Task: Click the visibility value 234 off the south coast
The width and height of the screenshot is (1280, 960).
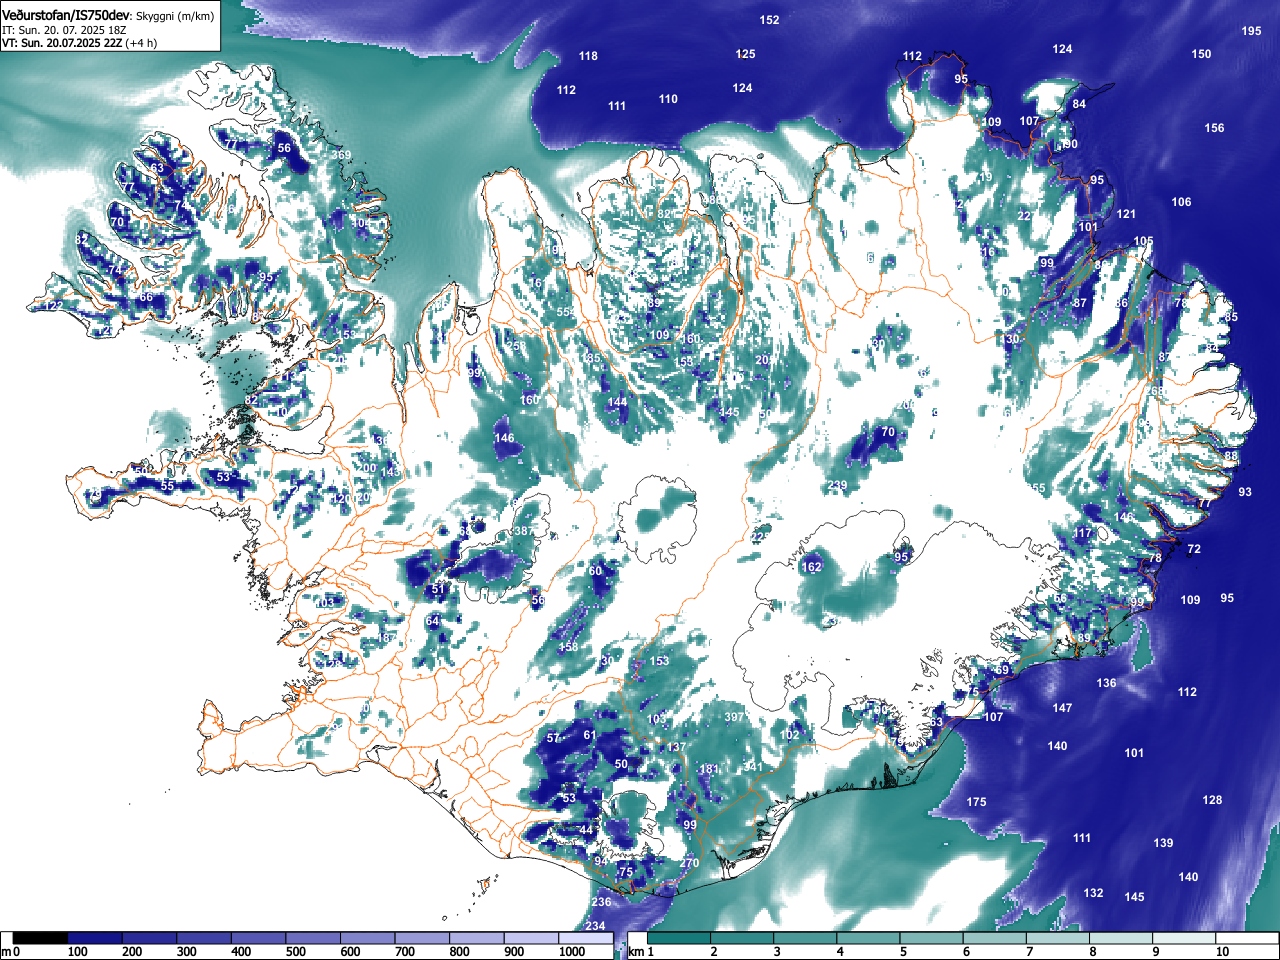Action: [x=596, y=926]
